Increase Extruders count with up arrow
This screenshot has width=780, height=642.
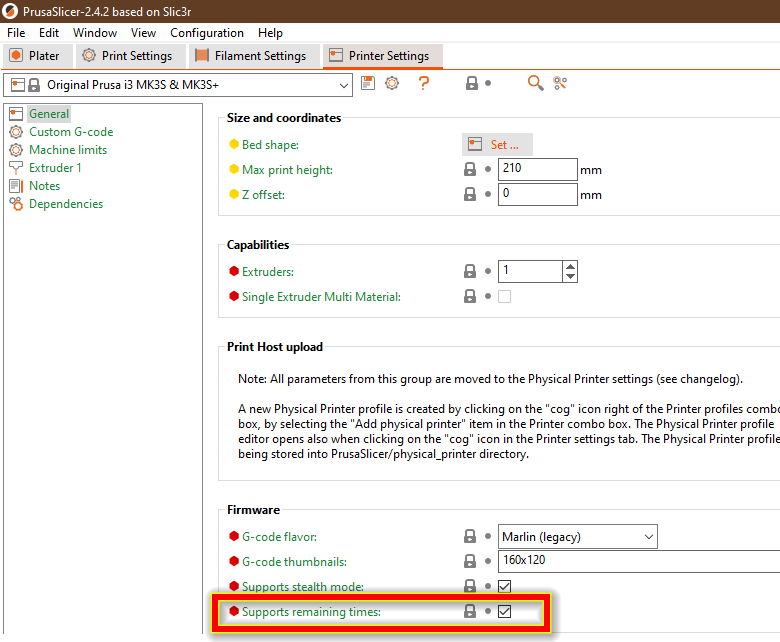571,266
